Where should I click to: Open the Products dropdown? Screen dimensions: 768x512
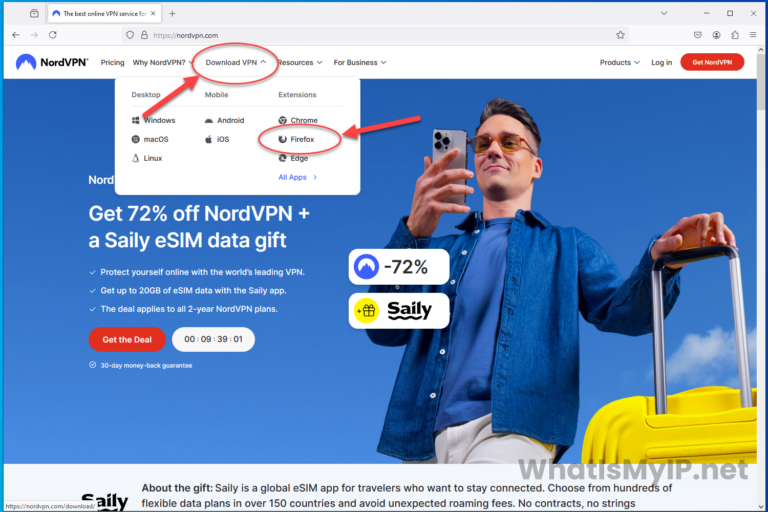[x=620, y=63]
